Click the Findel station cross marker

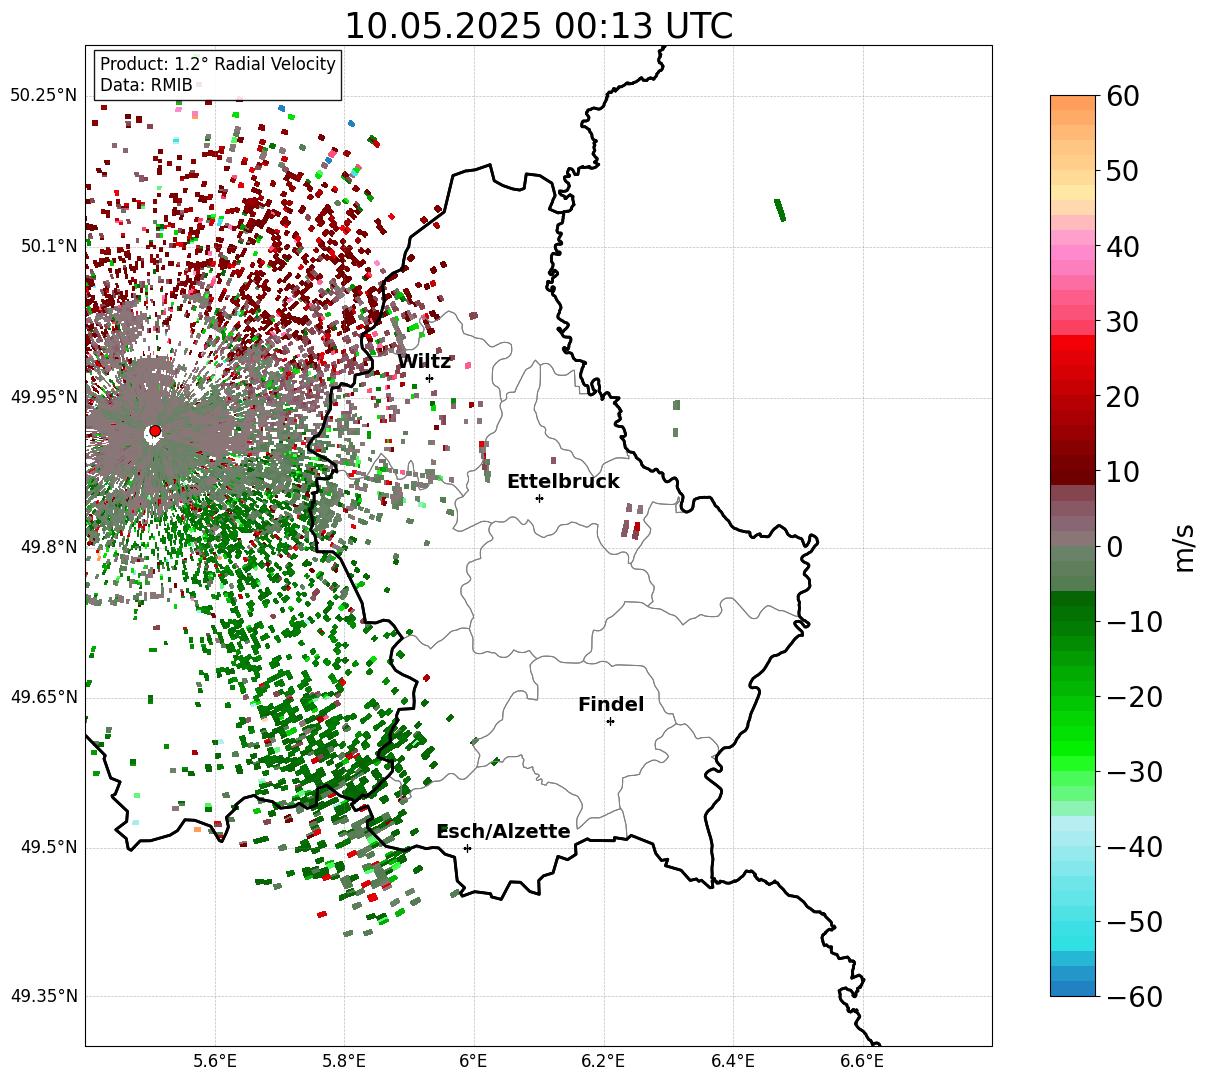[x=610, y=721]
